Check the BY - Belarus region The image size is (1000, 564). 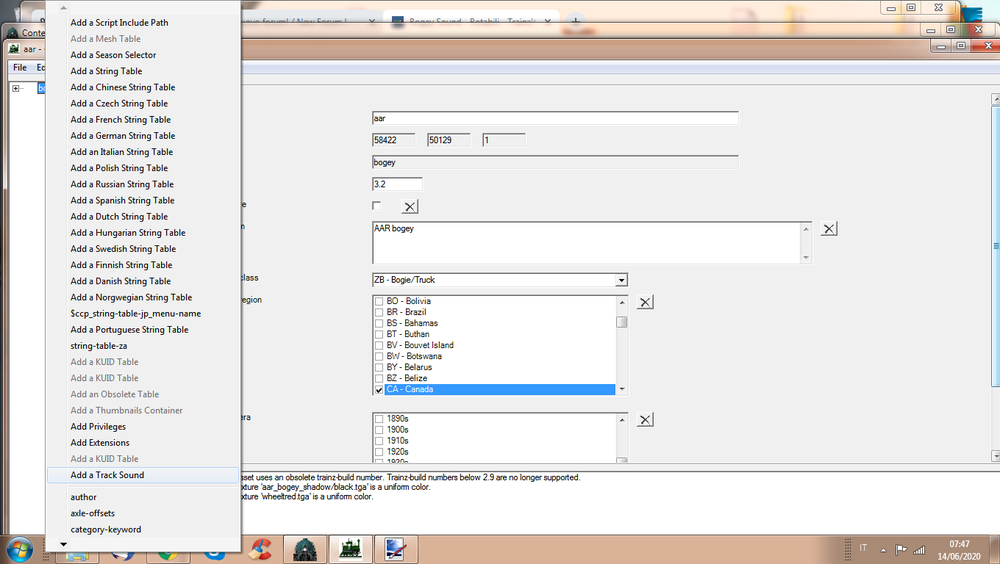click(379, 367)
